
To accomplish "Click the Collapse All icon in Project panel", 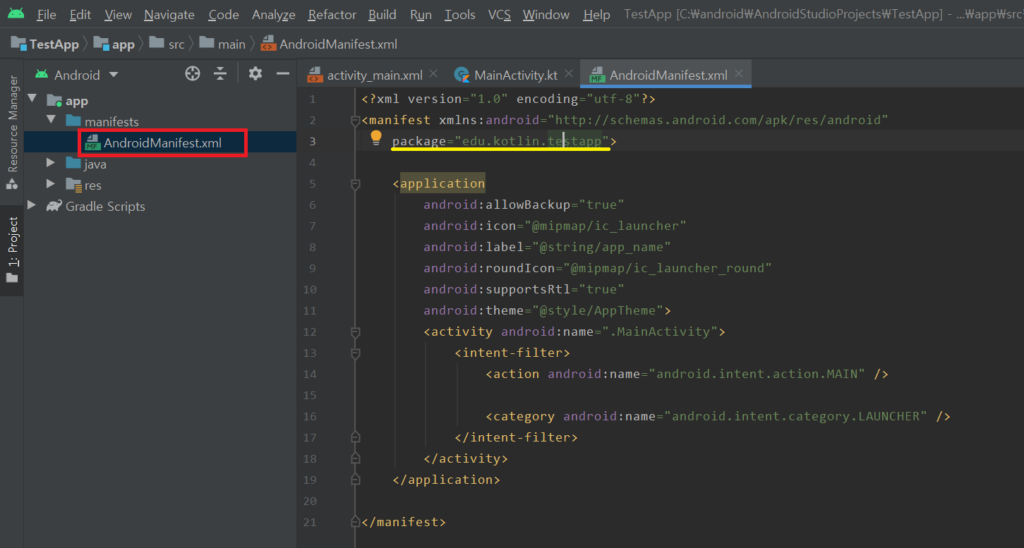I will (221, 74).
